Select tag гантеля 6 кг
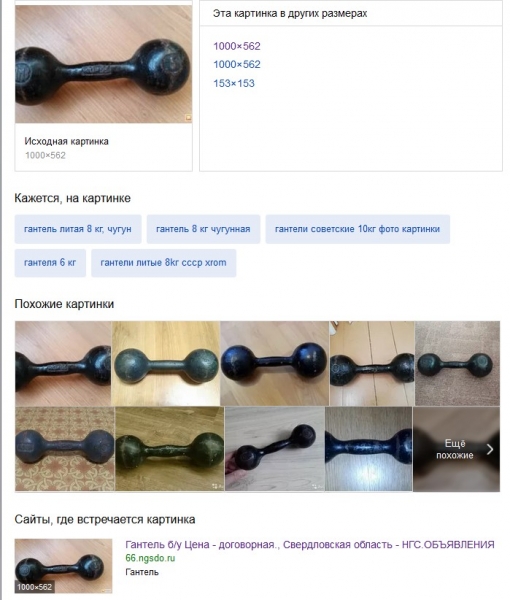 click(x=50, y=262)
